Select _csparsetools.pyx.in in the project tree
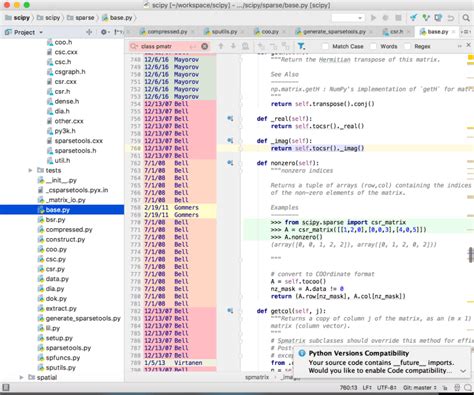This screenshot has height=395, width=474. (73, 190)
